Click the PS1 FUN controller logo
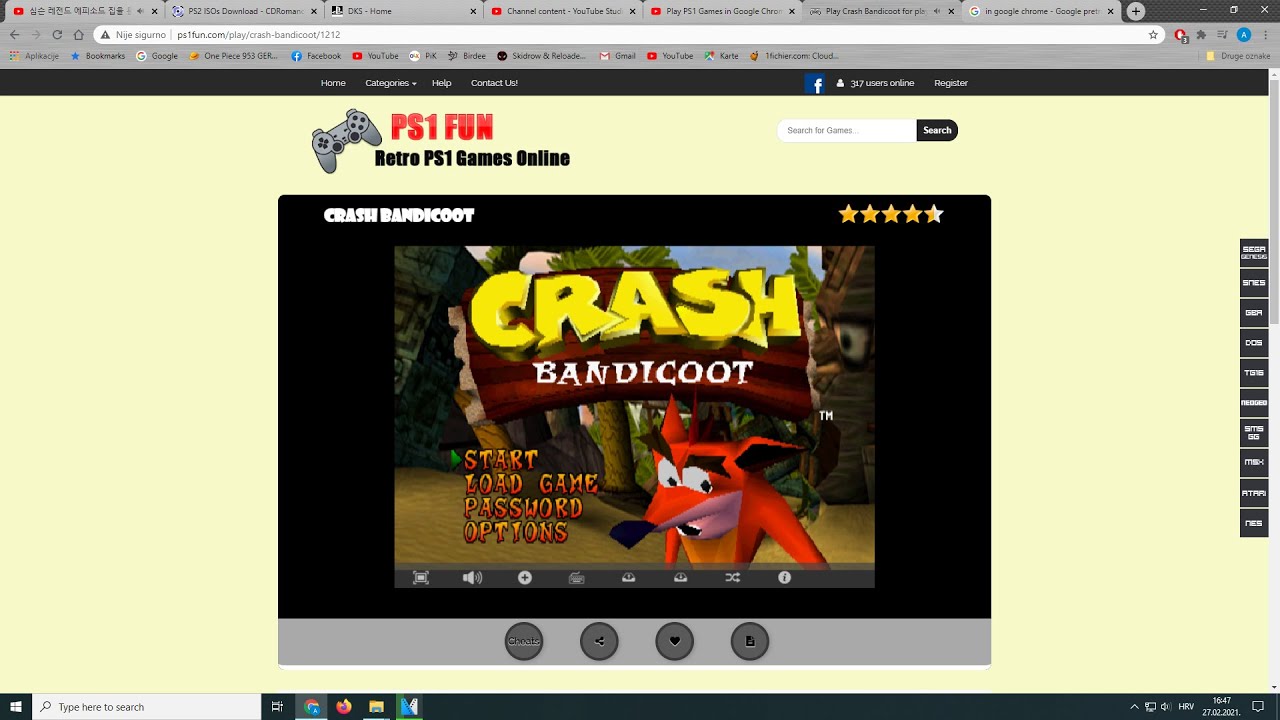This screenshot has width=1280, height=720. 441,141
